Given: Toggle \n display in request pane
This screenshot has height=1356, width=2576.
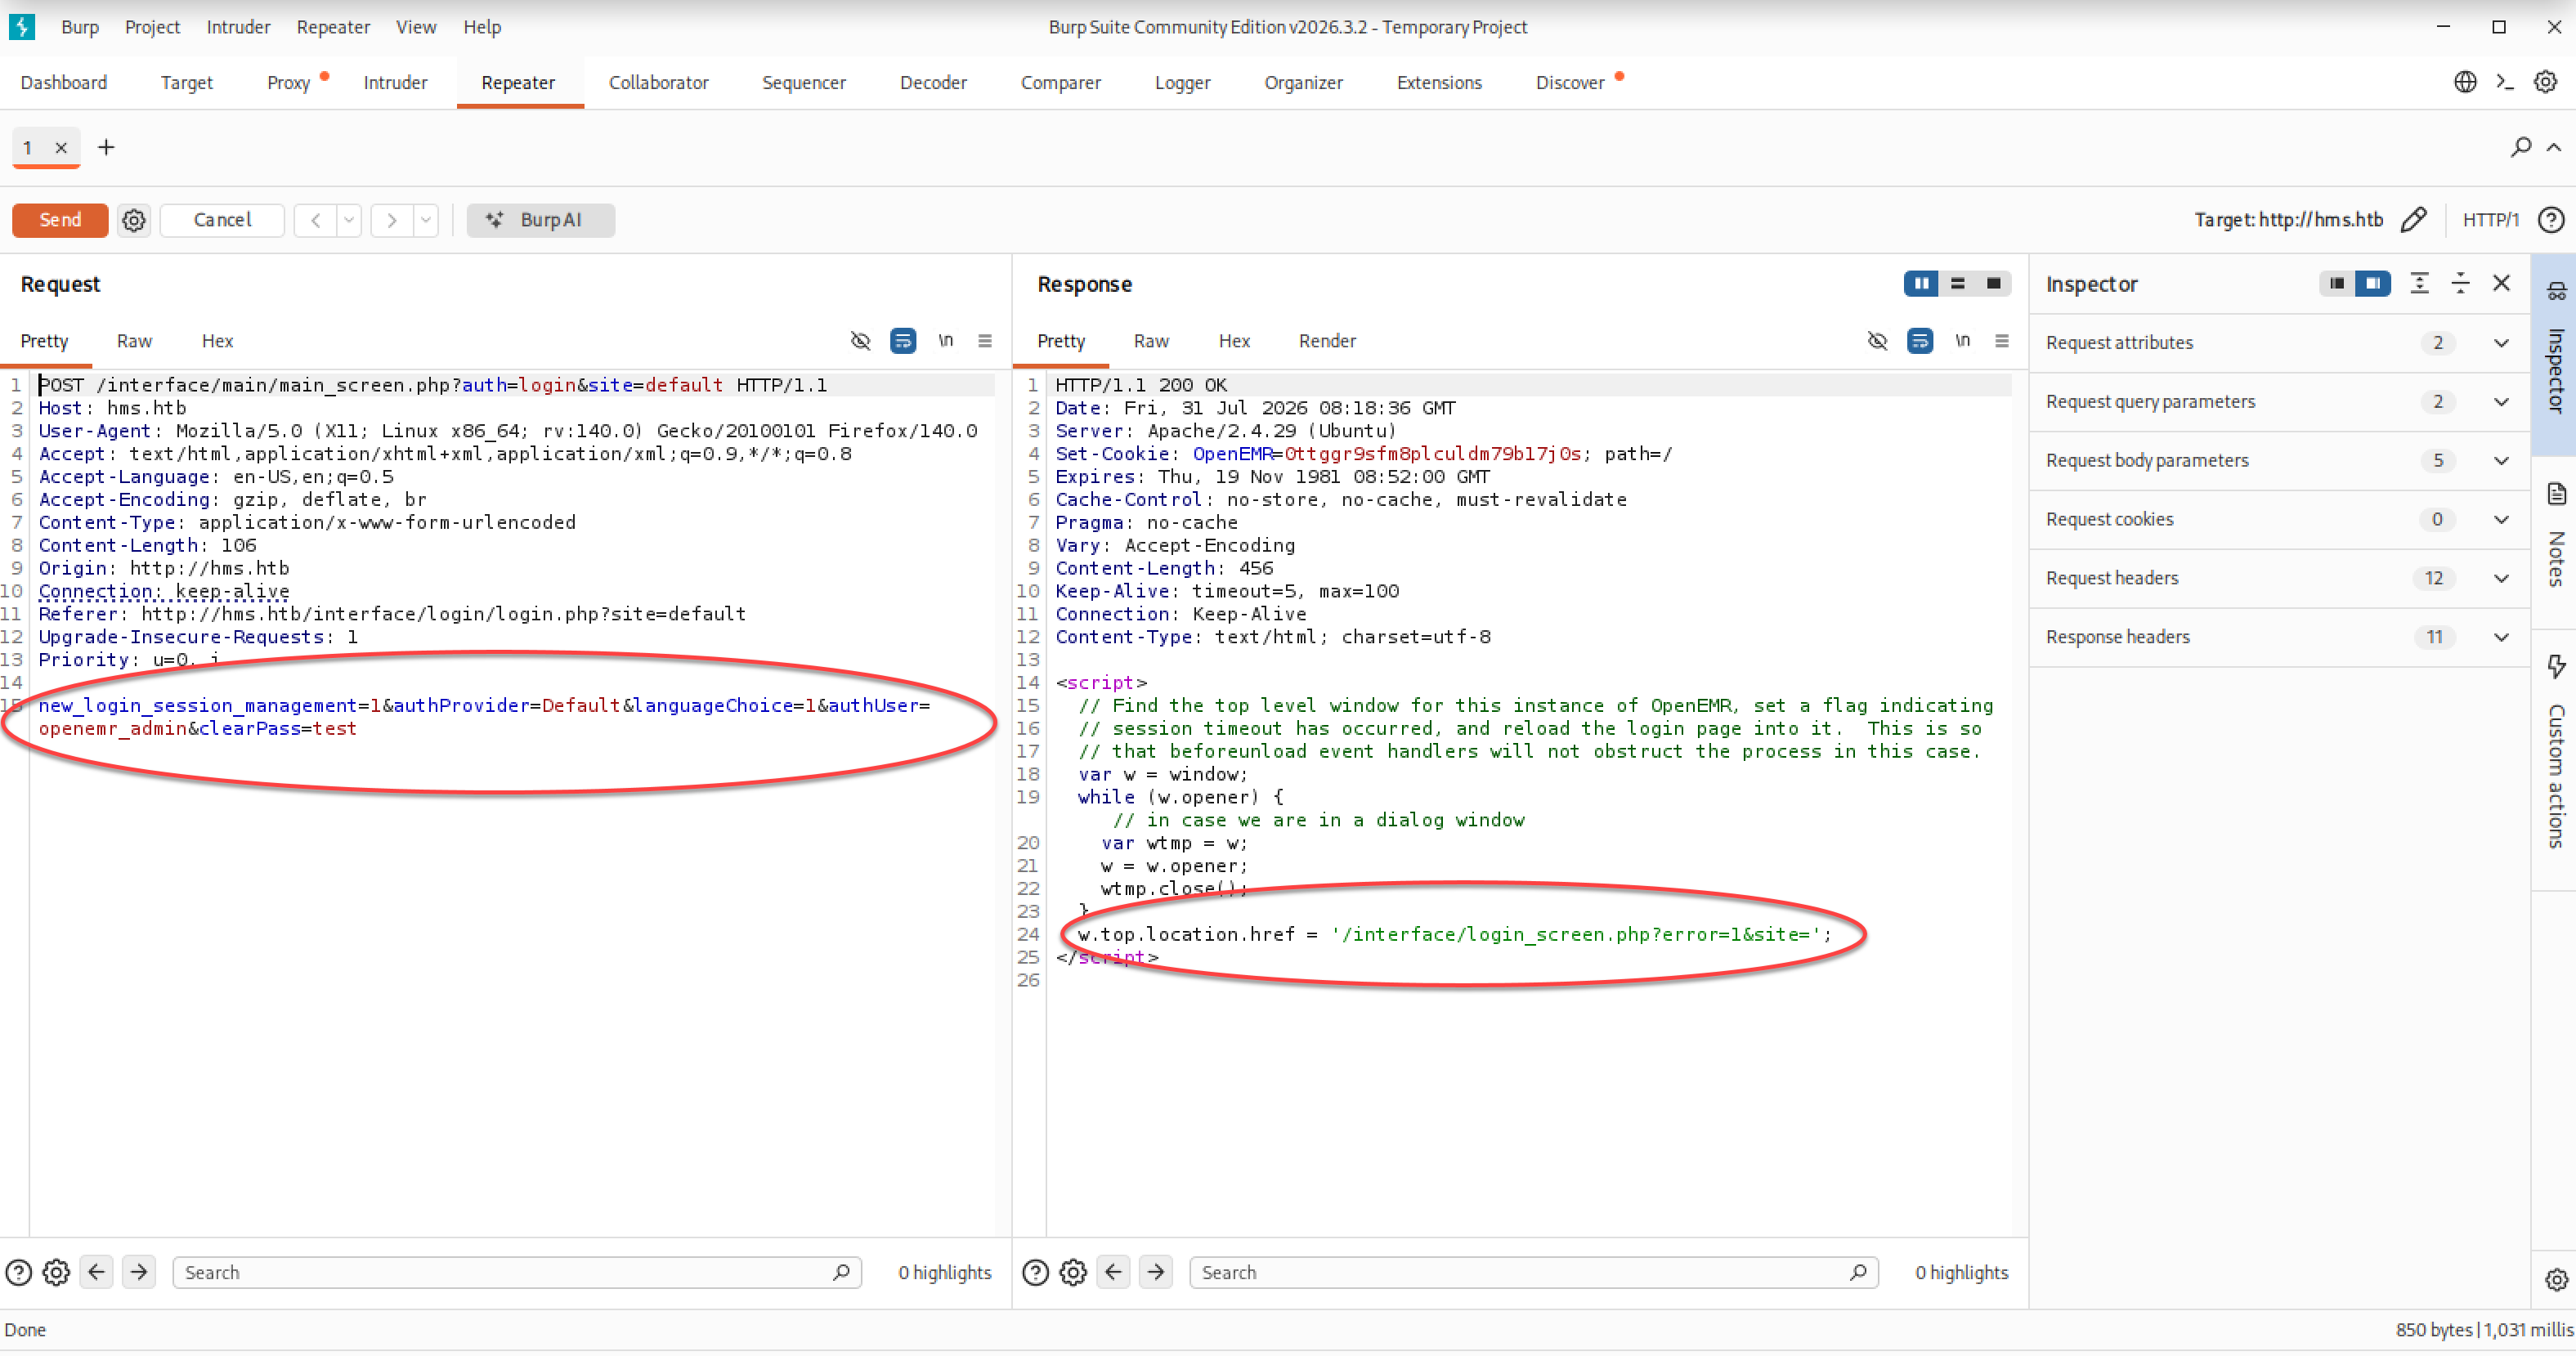Looking at the screenshot, I should tap(945, 341).
